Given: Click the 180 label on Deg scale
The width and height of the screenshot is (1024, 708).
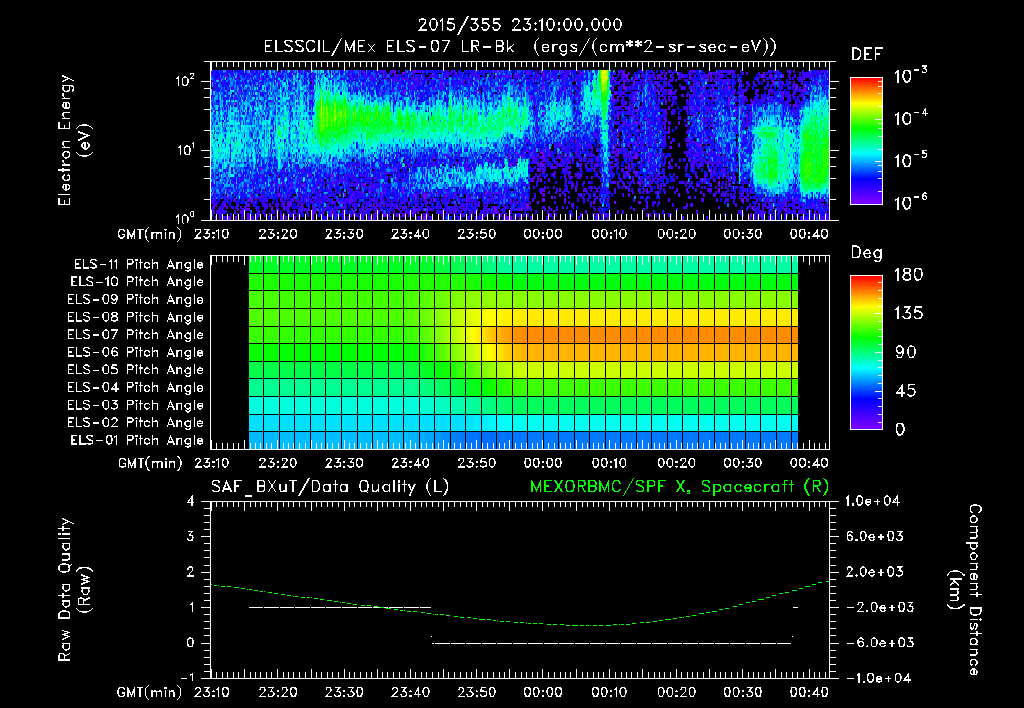Looking at the screenshot, I should click(908, 275).
